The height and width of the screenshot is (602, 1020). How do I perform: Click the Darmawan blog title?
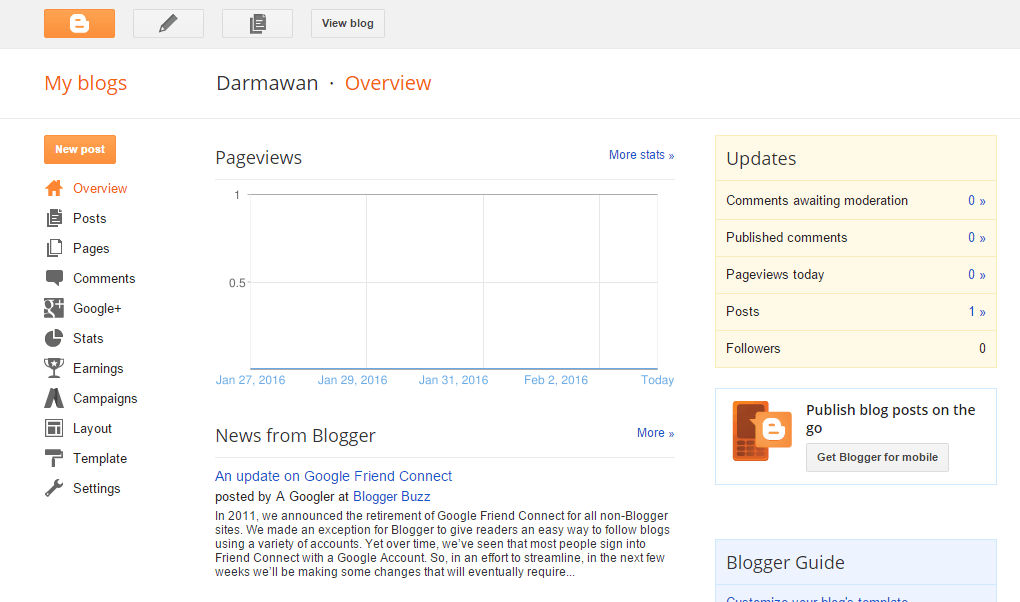click(x=267, y=83)
